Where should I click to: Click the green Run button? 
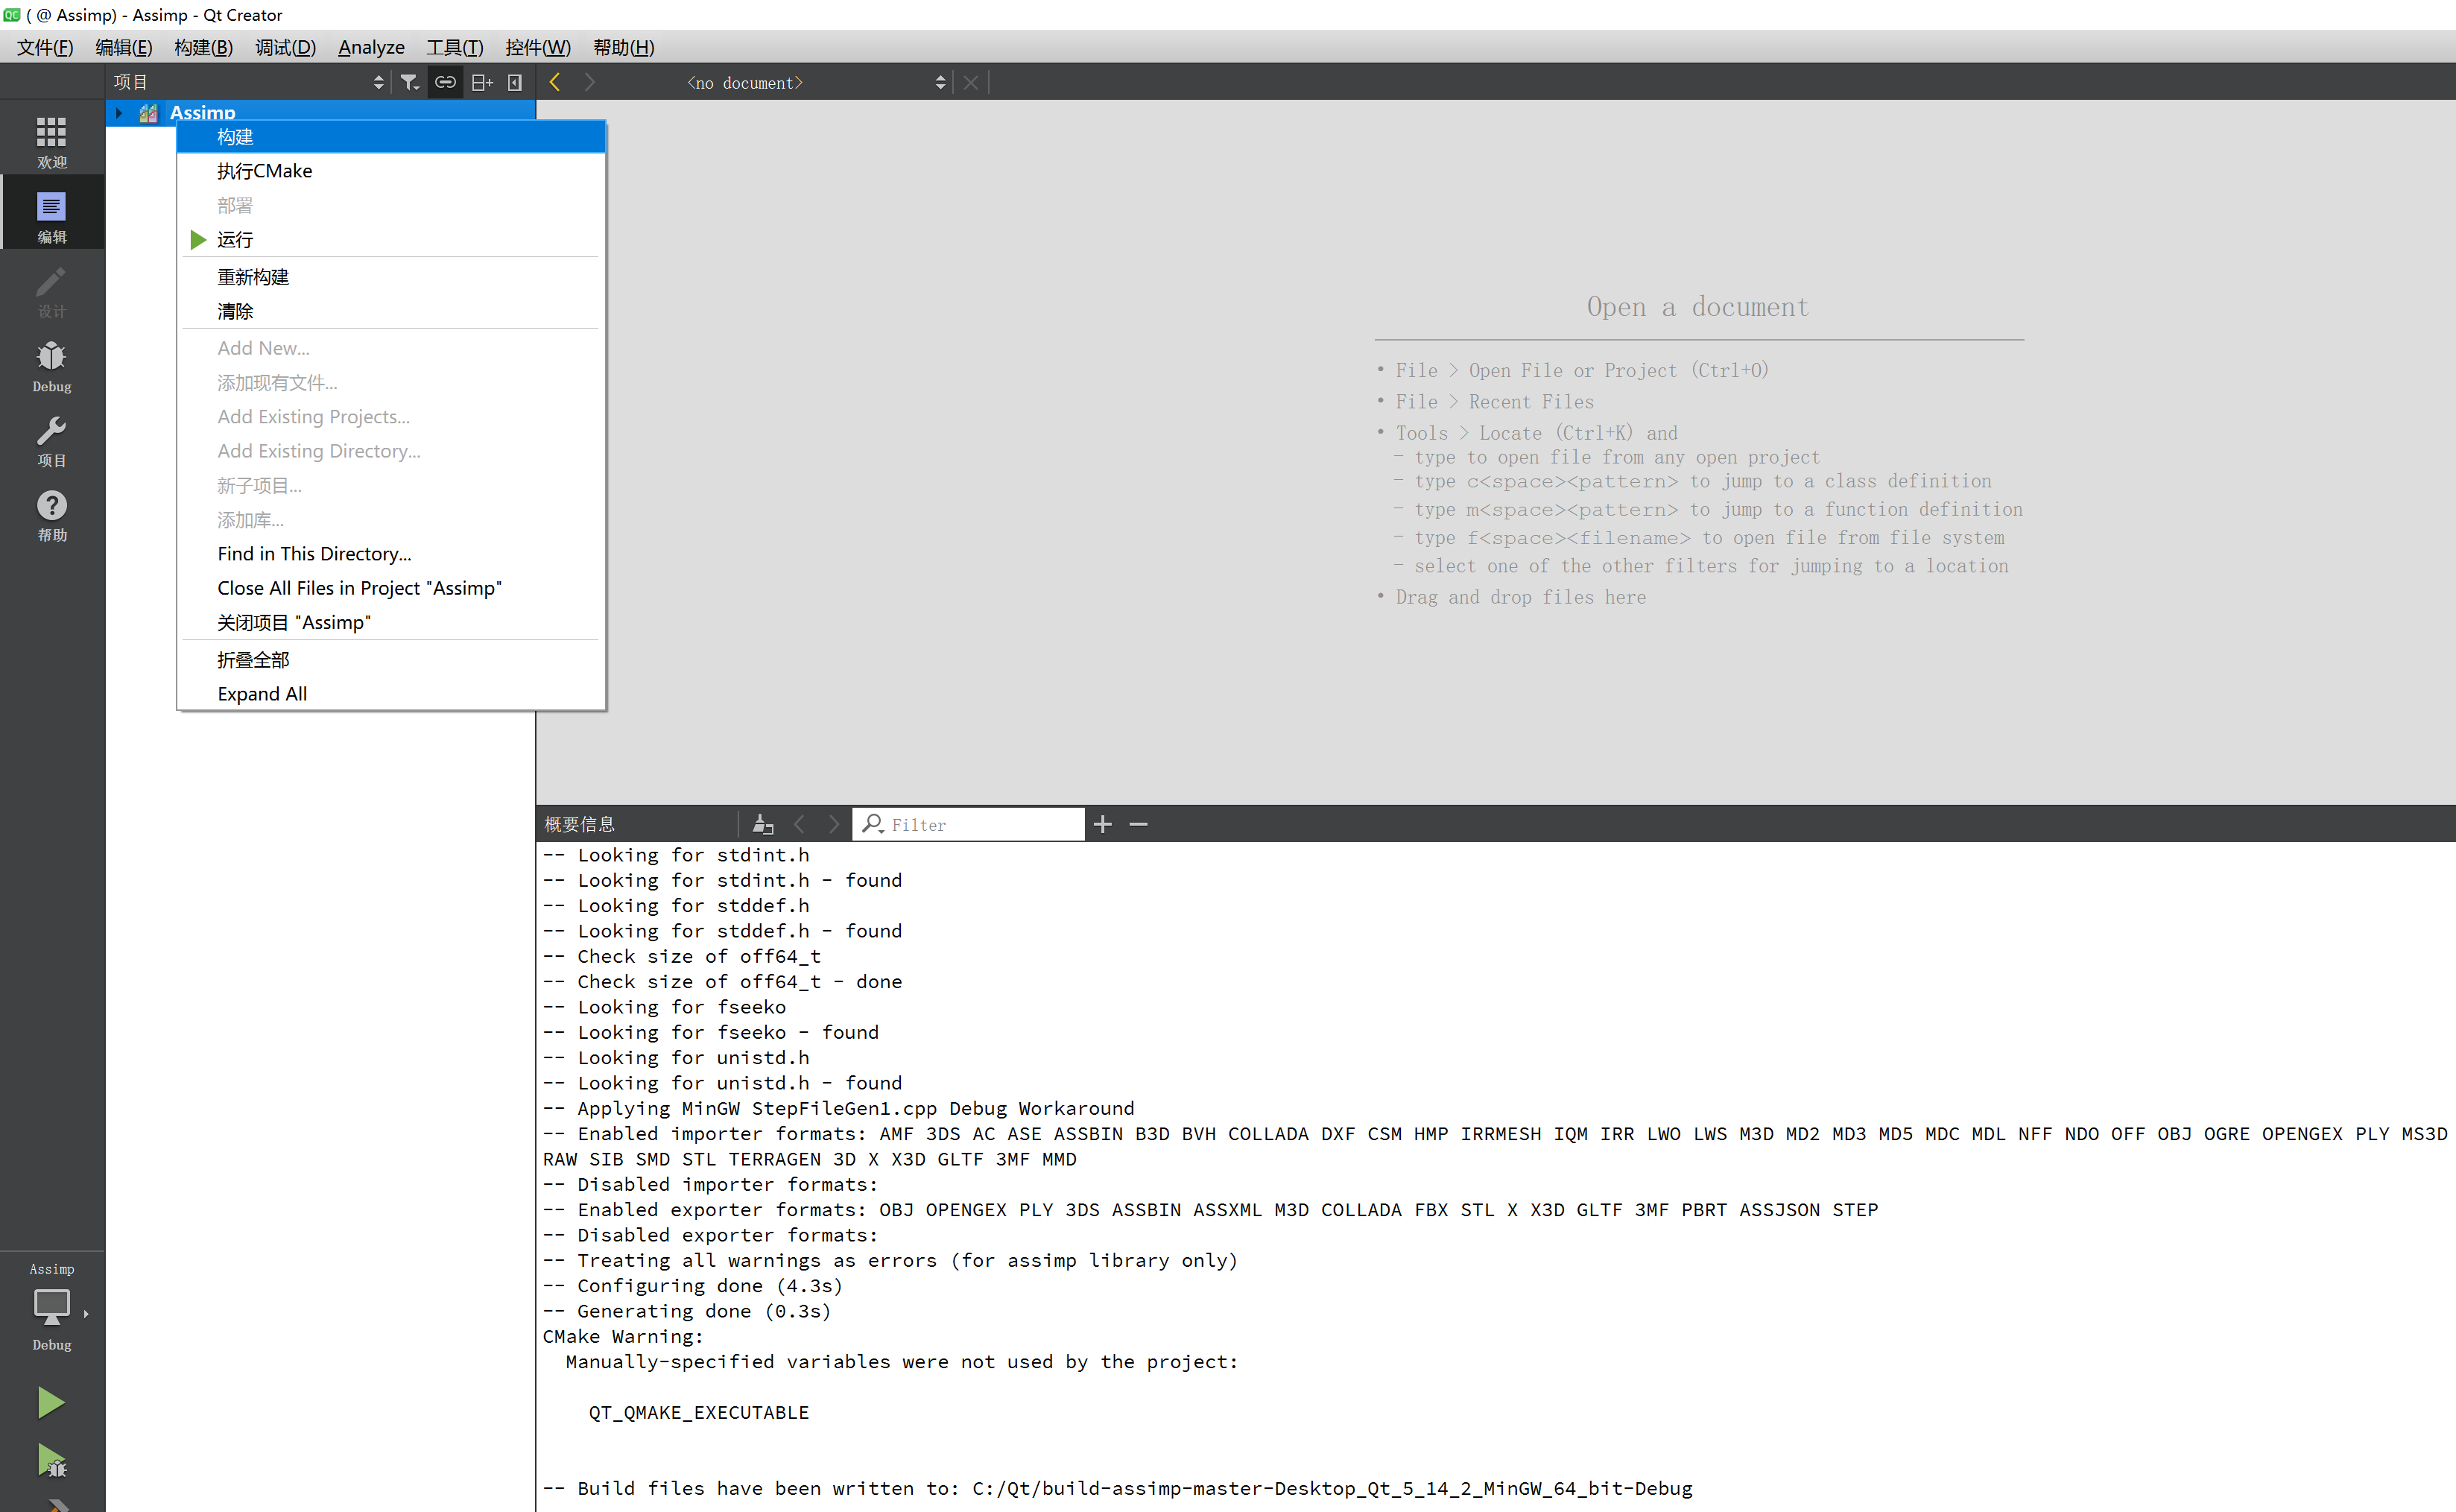[50, 1402]
